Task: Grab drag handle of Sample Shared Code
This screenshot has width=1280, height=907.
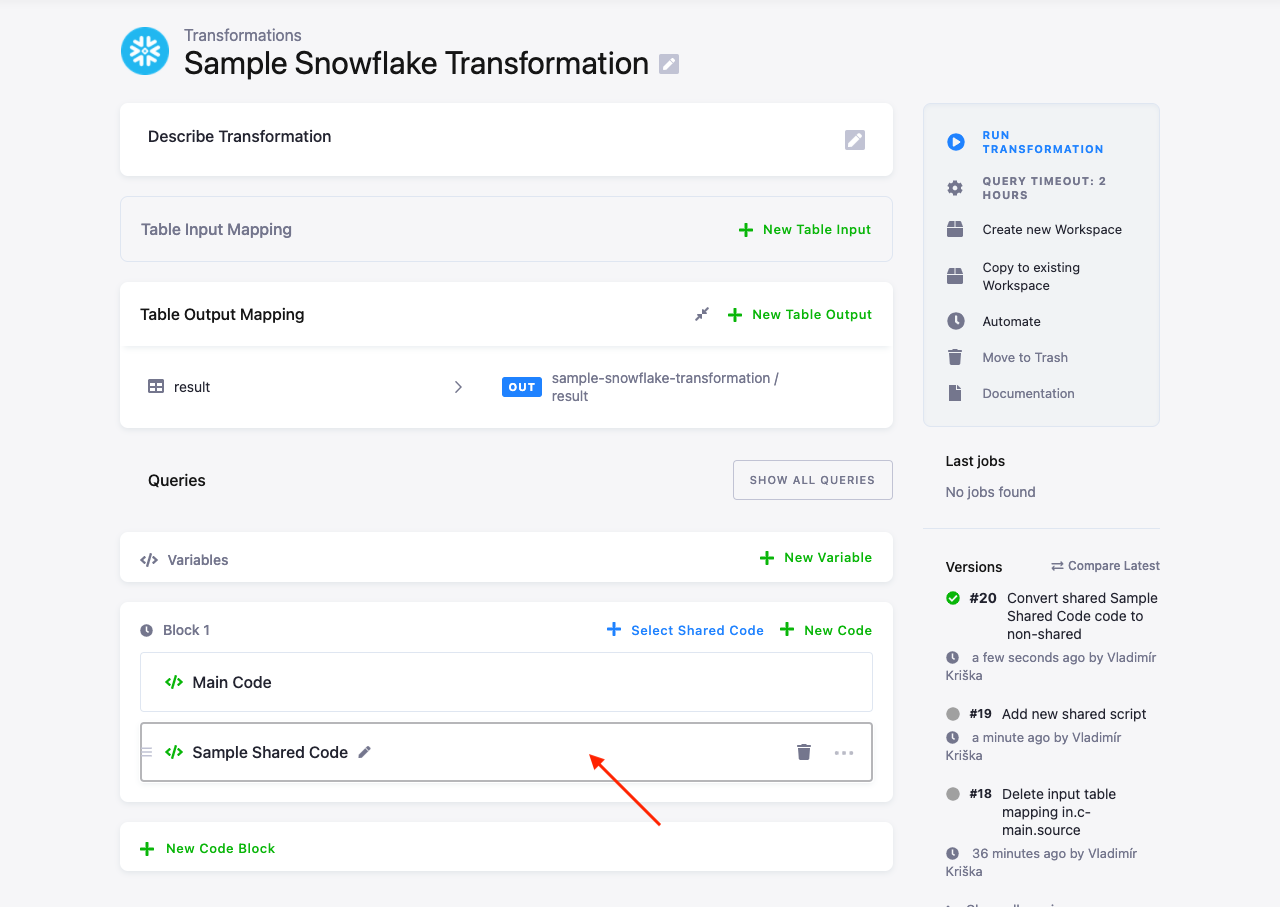Action: tap(147, 752)
